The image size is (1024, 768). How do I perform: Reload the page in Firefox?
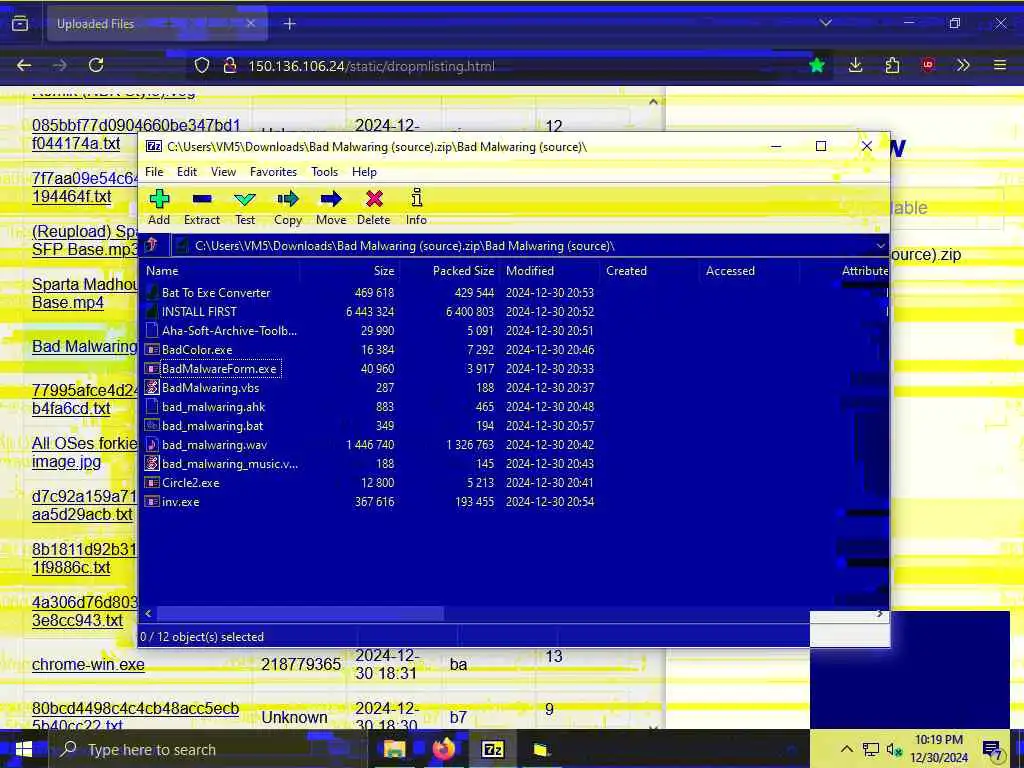click(96, 65)
